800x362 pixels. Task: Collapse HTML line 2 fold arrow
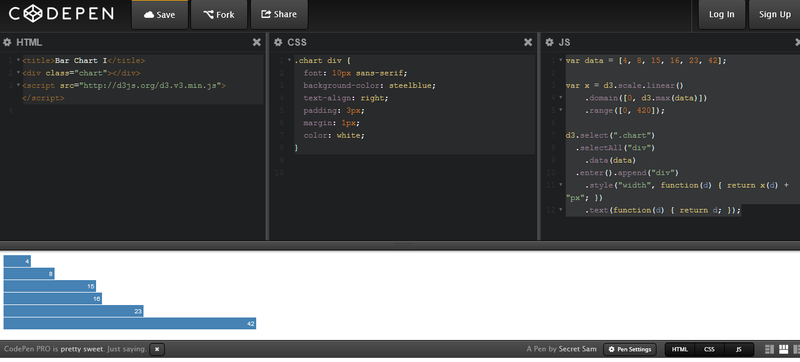pyautogui.click(x=18, y=73)
